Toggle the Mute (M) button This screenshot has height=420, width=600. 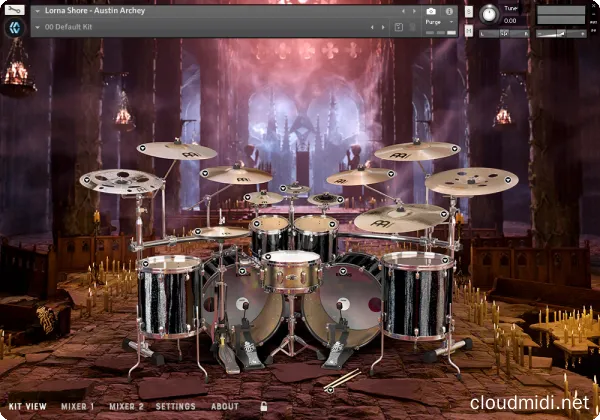[x=467, y=31]
